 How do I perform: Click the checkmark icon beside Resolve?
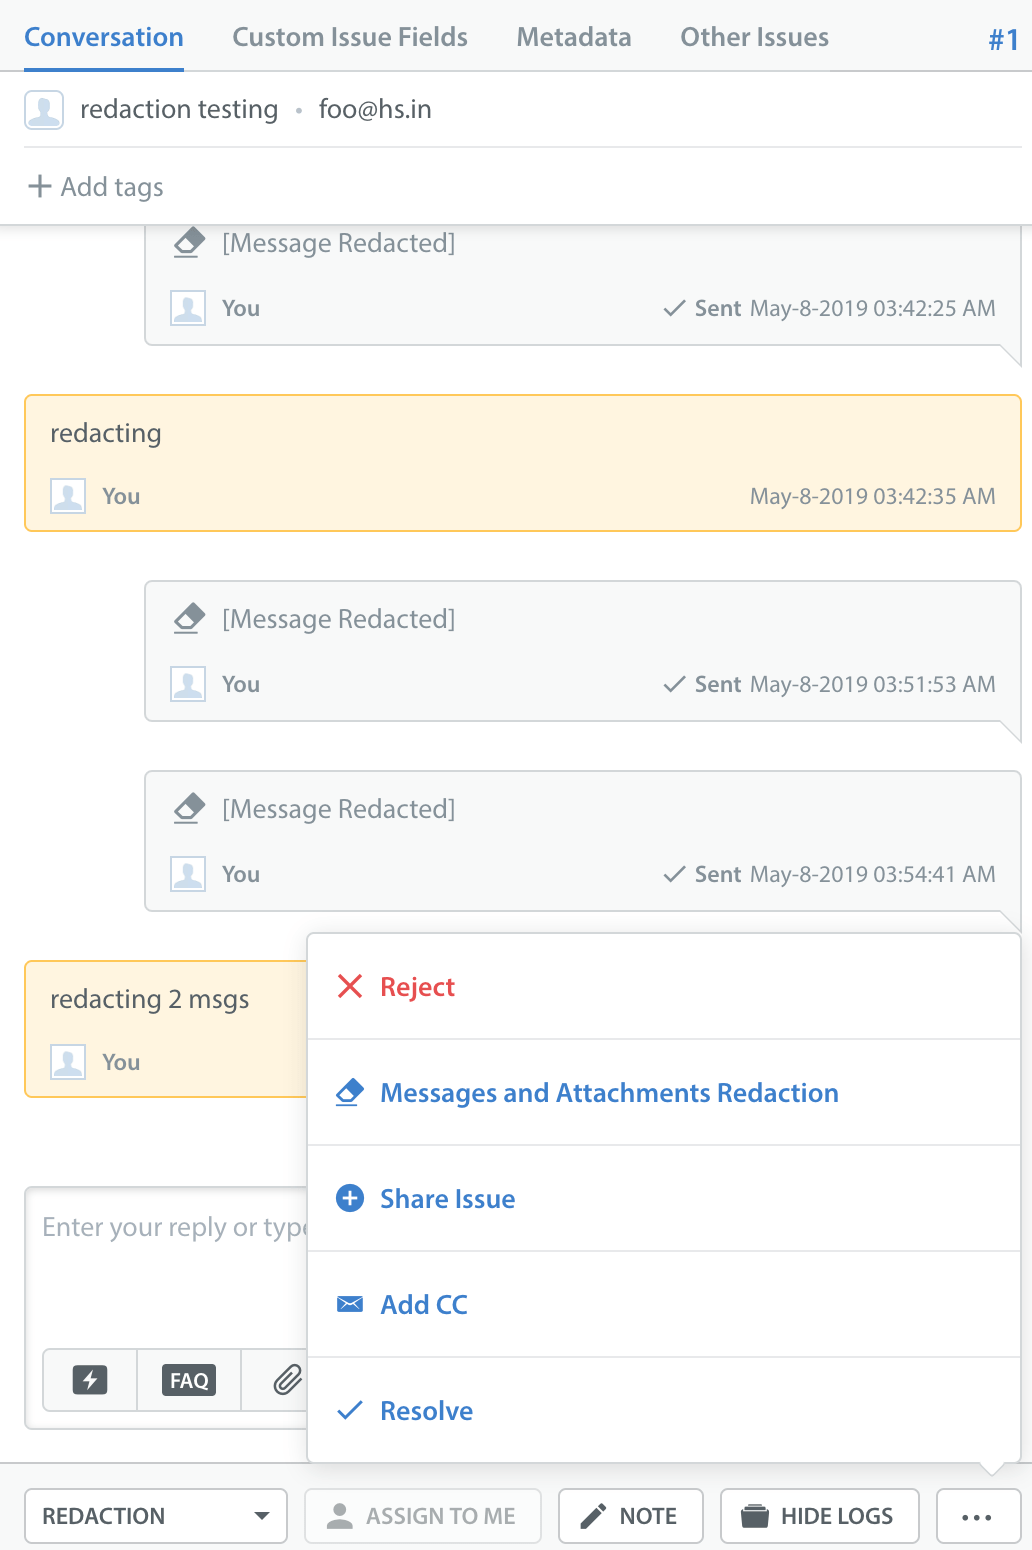point(349,1410)
